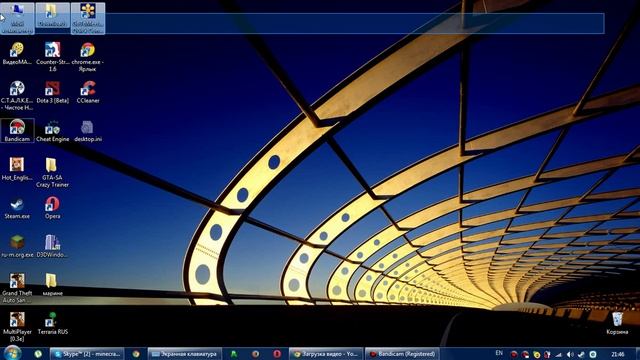The height and width of the screenshot is (360, 640).
Task: Open the Steam tray icon
Action: [581, 355]
